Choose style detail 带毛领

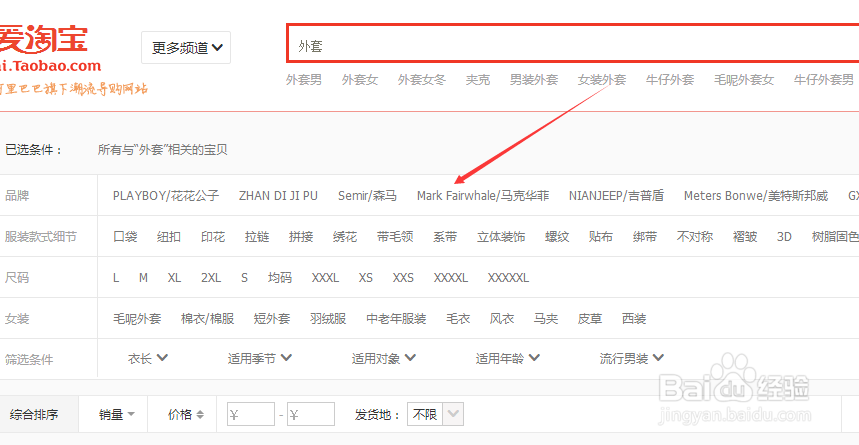pyautogui.click(x=395, y=237)
